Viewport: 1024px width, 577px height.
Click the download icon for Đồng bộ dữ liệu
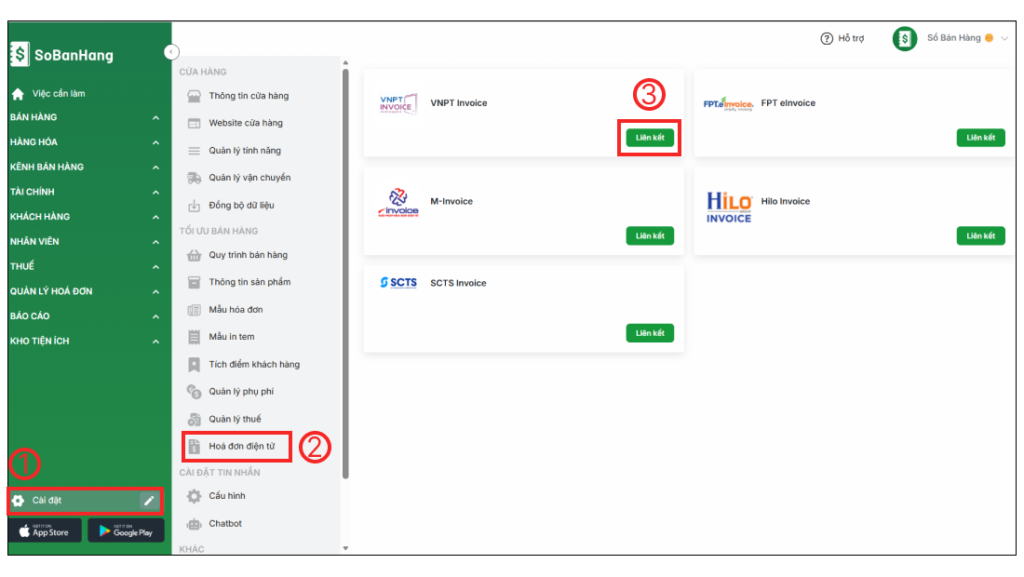point(194,205)
